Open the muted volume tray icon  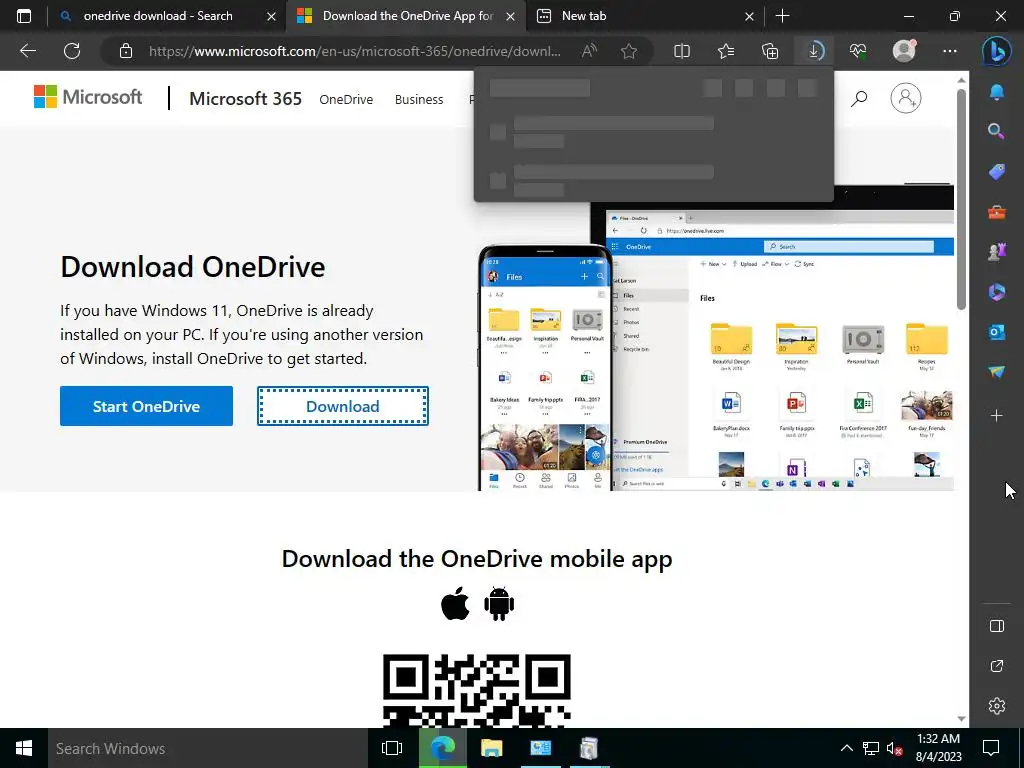894,748
